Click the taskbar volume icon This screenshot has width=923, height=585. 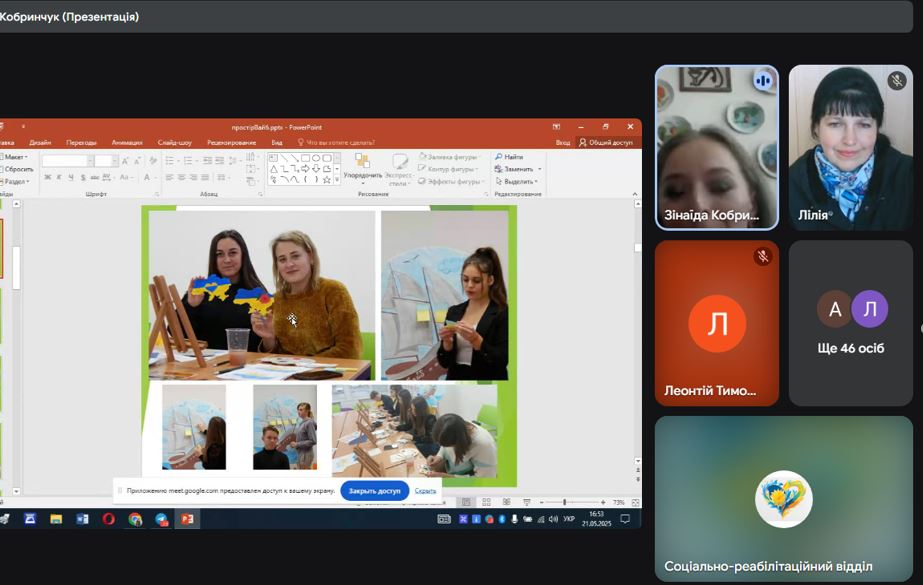click(553, 519)
